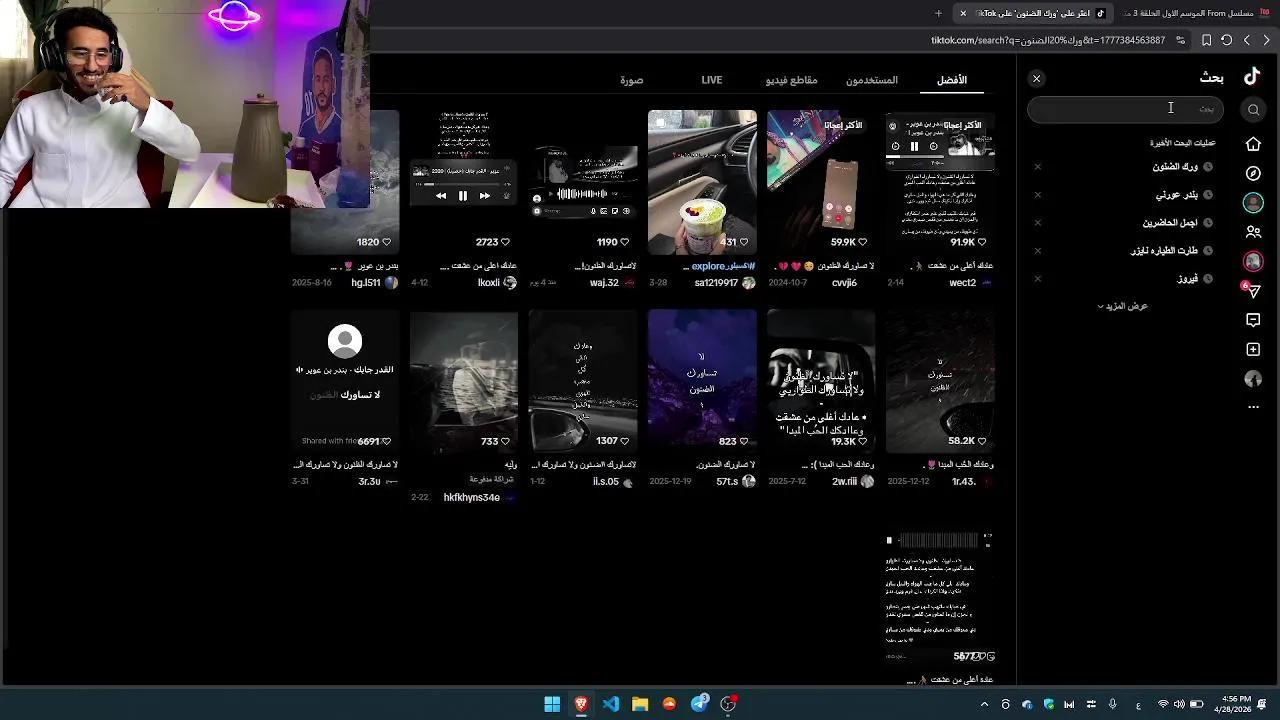Open the three-dots More menu in sidebar

[1253, 407]
